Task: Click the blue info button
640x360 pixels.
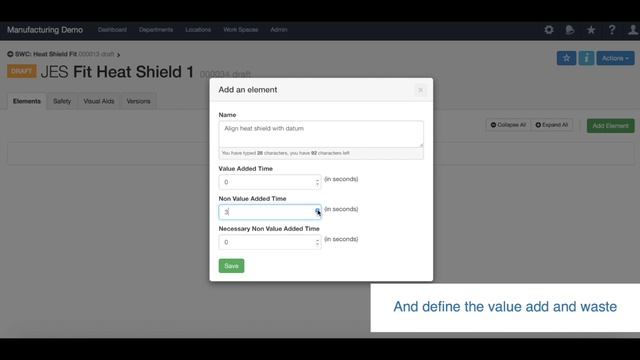Action: (x=586, y=58)
